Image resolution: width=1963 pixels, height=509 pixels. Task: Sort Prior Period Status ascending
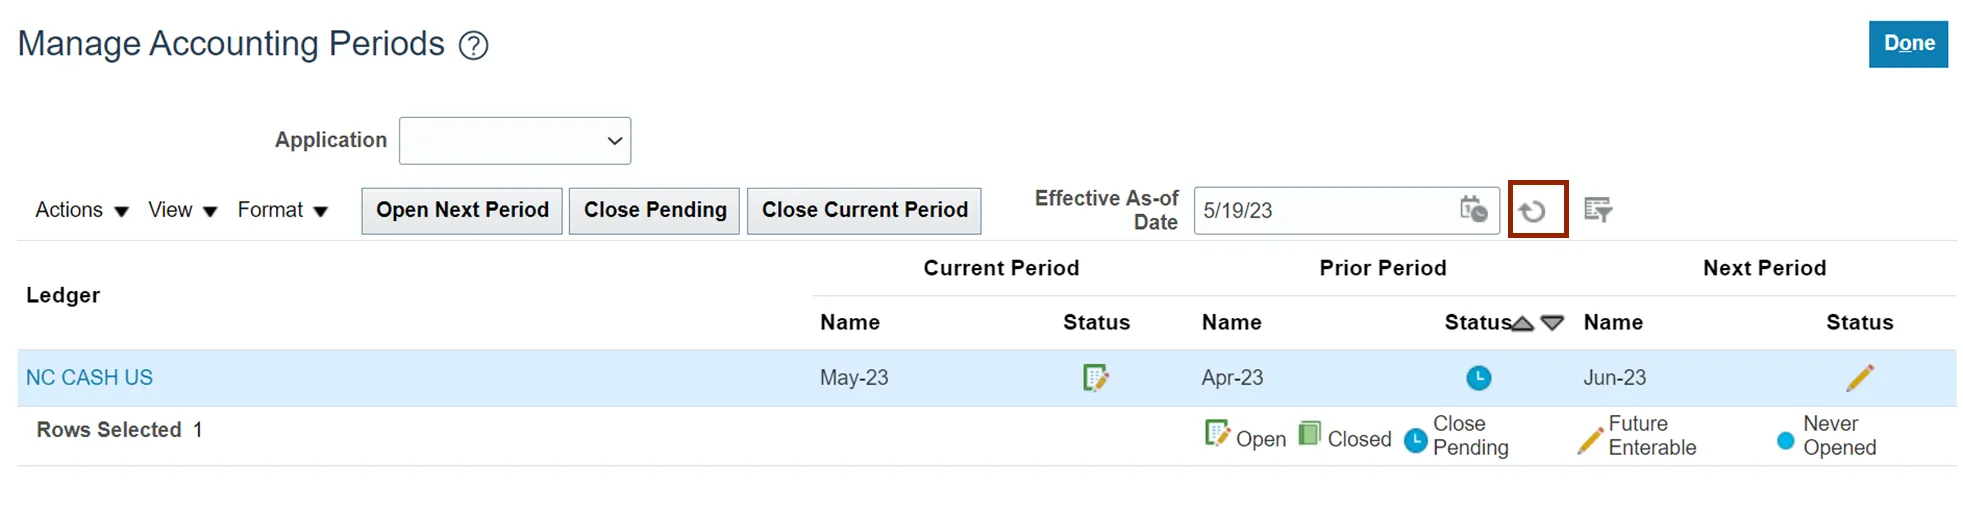click(x=1523, y=323)
